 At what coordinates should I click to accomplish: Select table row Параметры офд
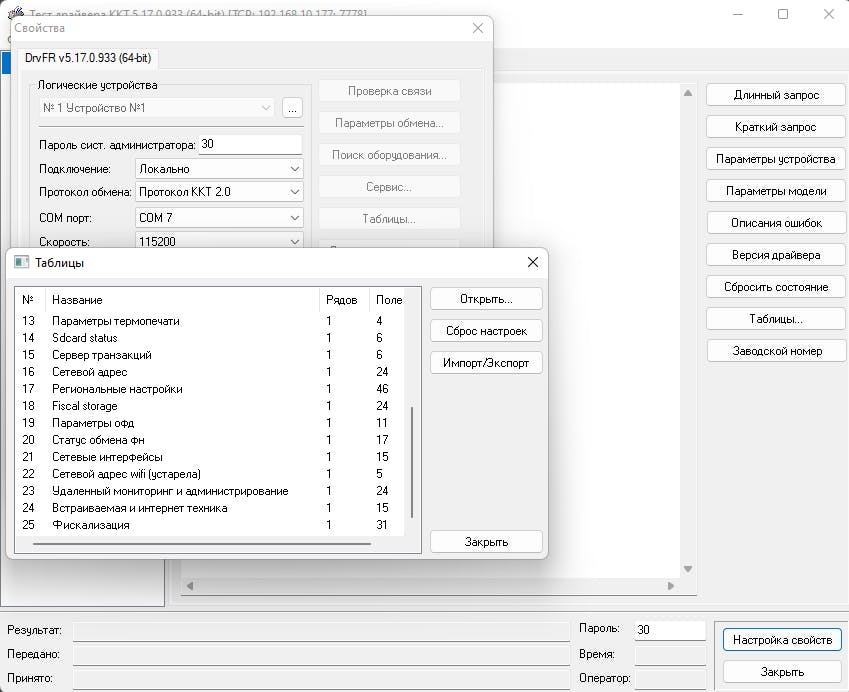(x=211, y=422)
